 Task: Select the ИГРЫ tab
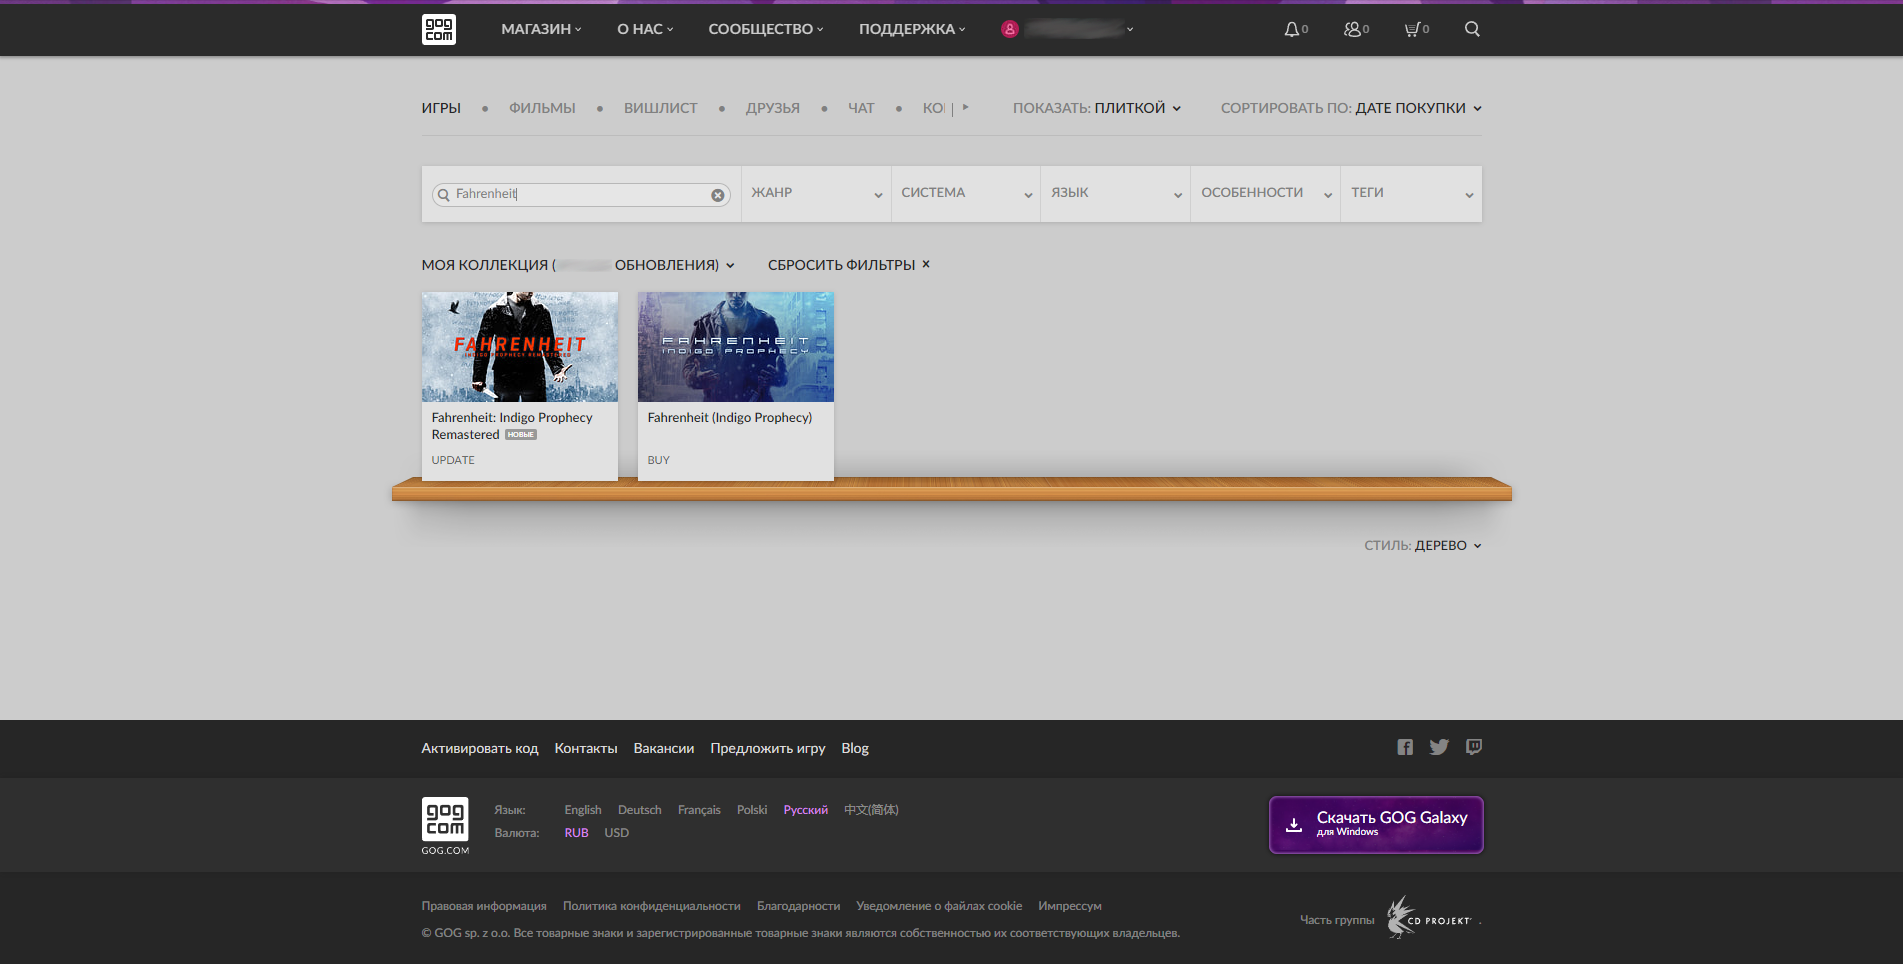(x=441, y=108)
